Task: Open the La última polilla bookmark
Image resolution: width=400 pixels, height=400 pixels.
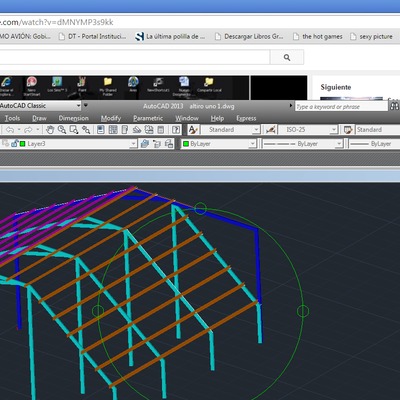Action: 170,36
